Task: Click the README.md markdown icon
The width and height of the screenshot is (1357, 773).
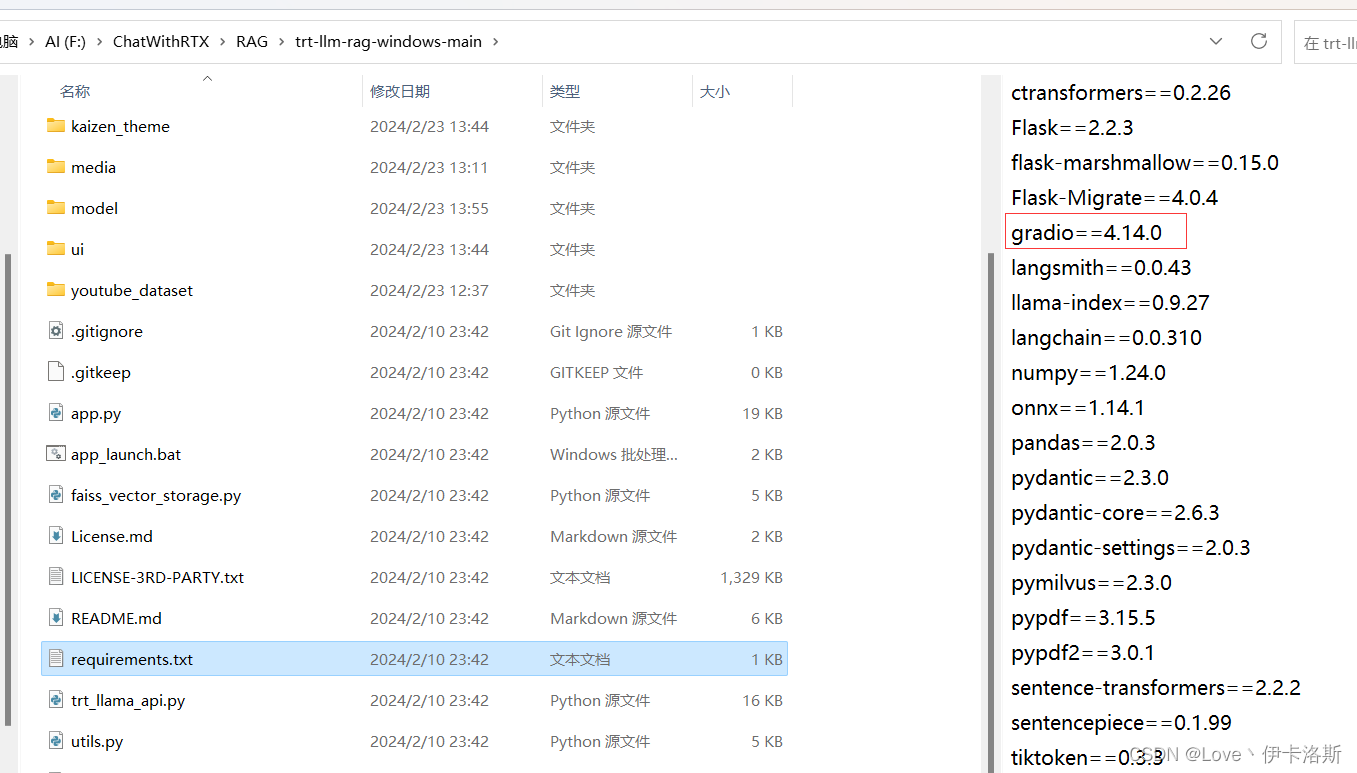Action: (56, 618)
